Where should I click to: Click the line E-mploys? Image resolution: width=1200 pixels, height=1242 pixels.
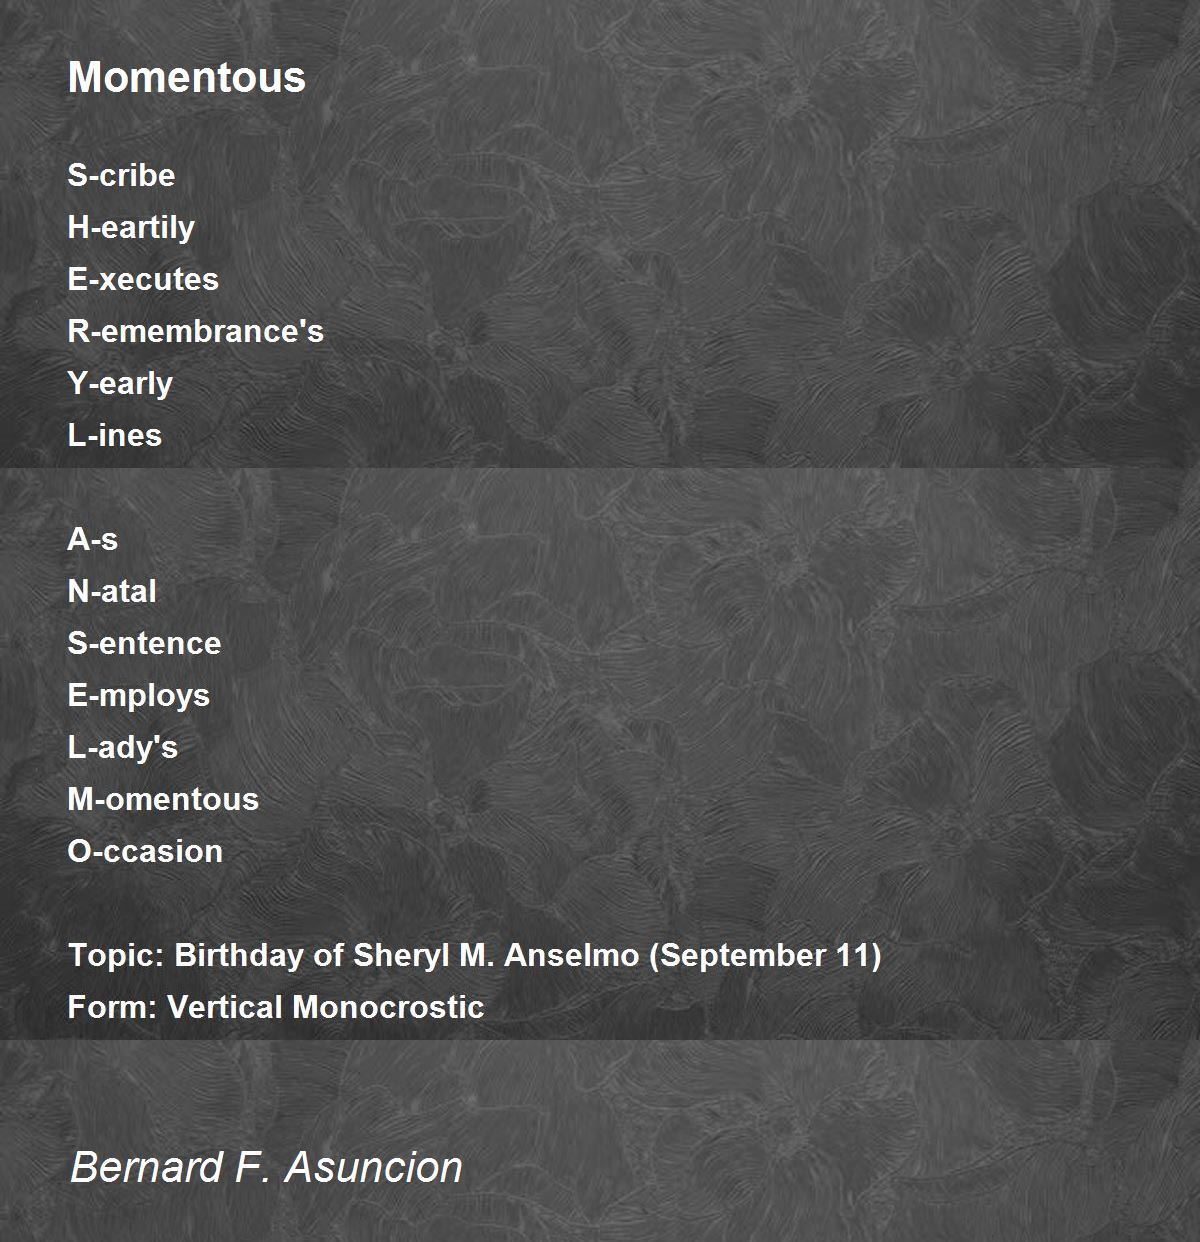click(138, 695)
